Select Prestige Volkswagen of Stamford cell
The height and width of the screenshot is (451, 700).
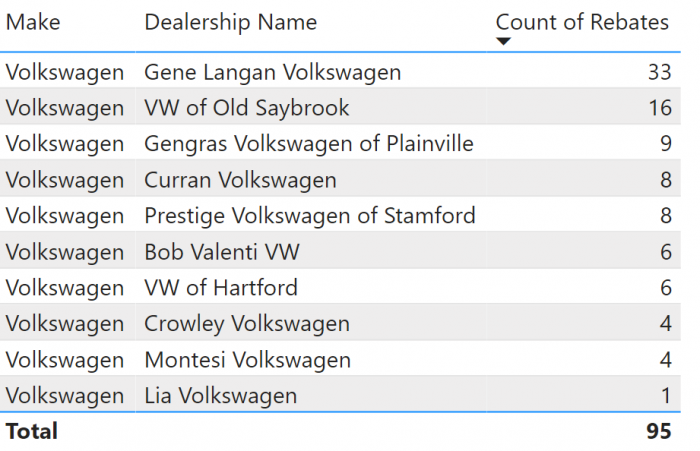coord(310,216)
